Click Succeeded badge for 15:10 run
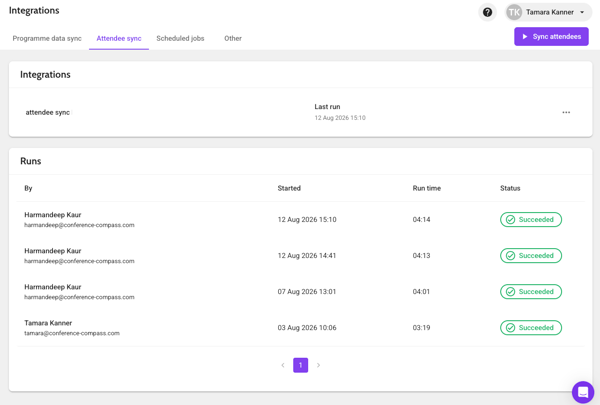The height and width of the screenshot is (405, 600). (x=531, y=219)
